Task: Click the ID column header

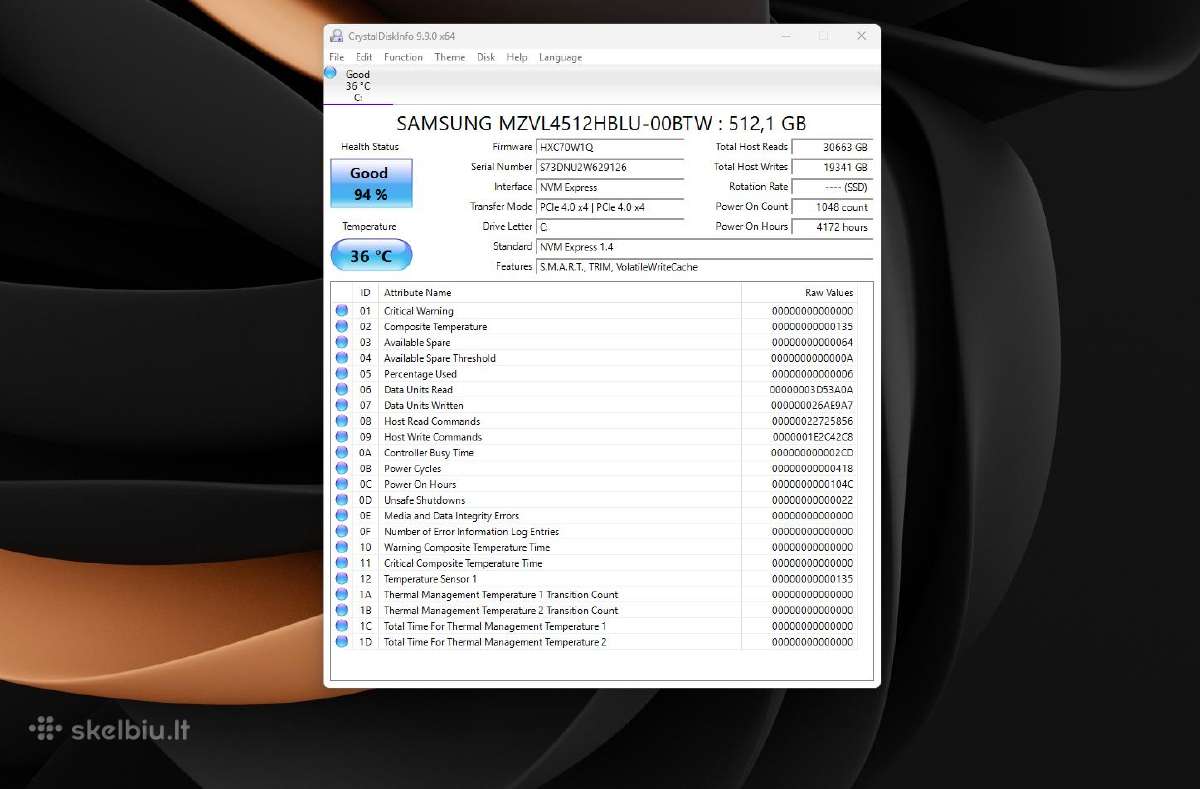Action: tap(366, 293)
